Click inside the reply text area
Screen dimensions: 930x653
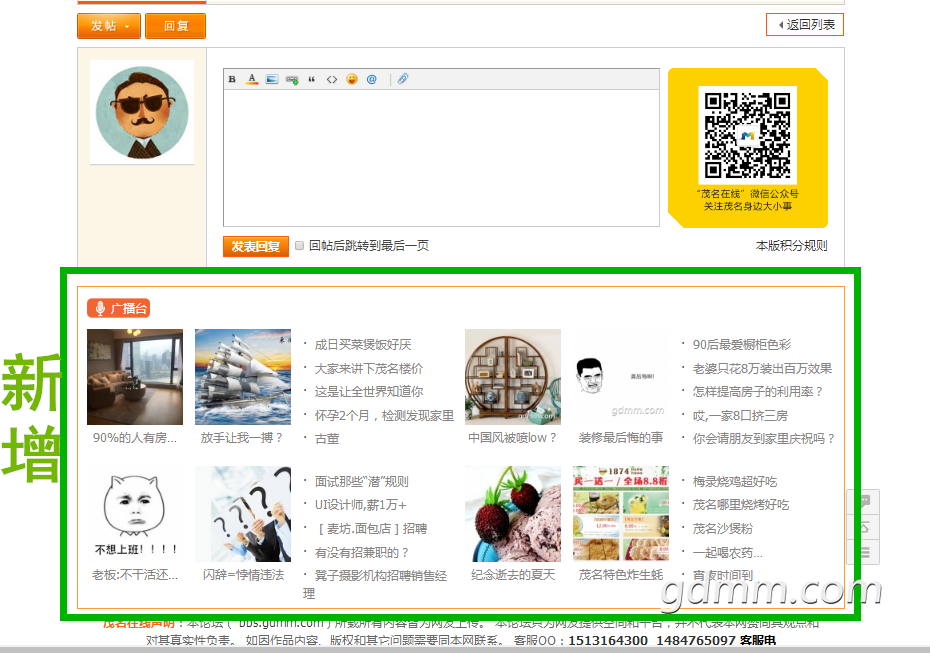coord(441,158)
